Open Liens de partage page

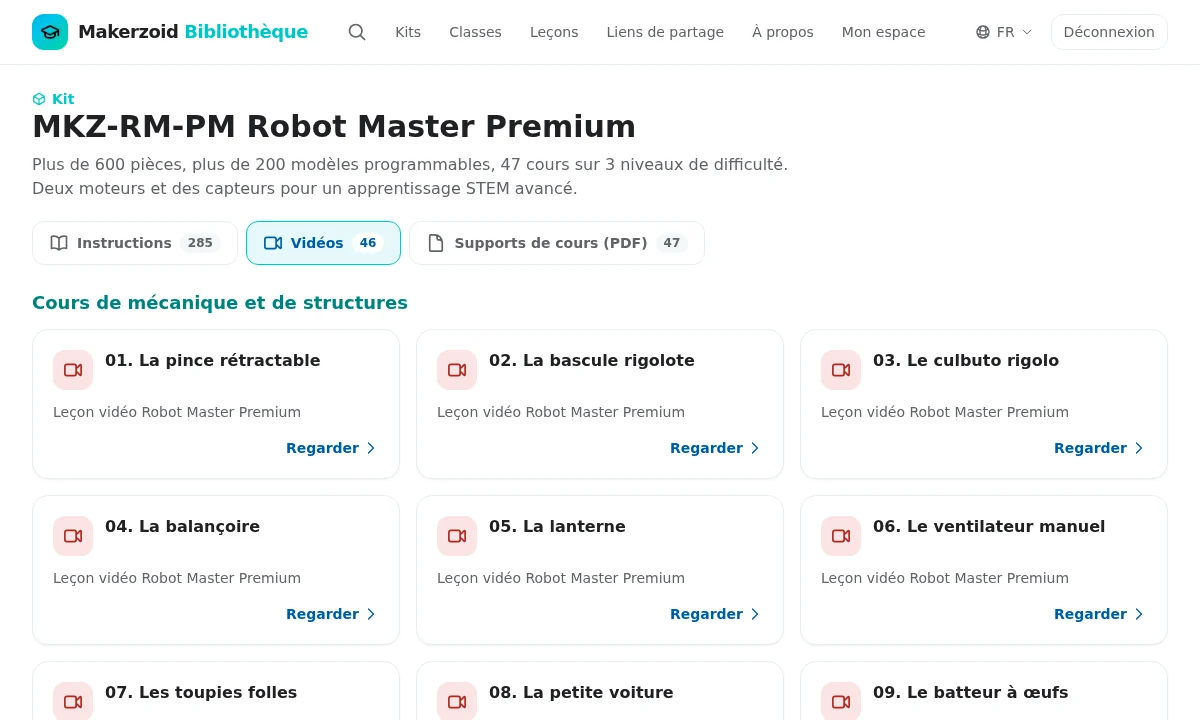665,32
